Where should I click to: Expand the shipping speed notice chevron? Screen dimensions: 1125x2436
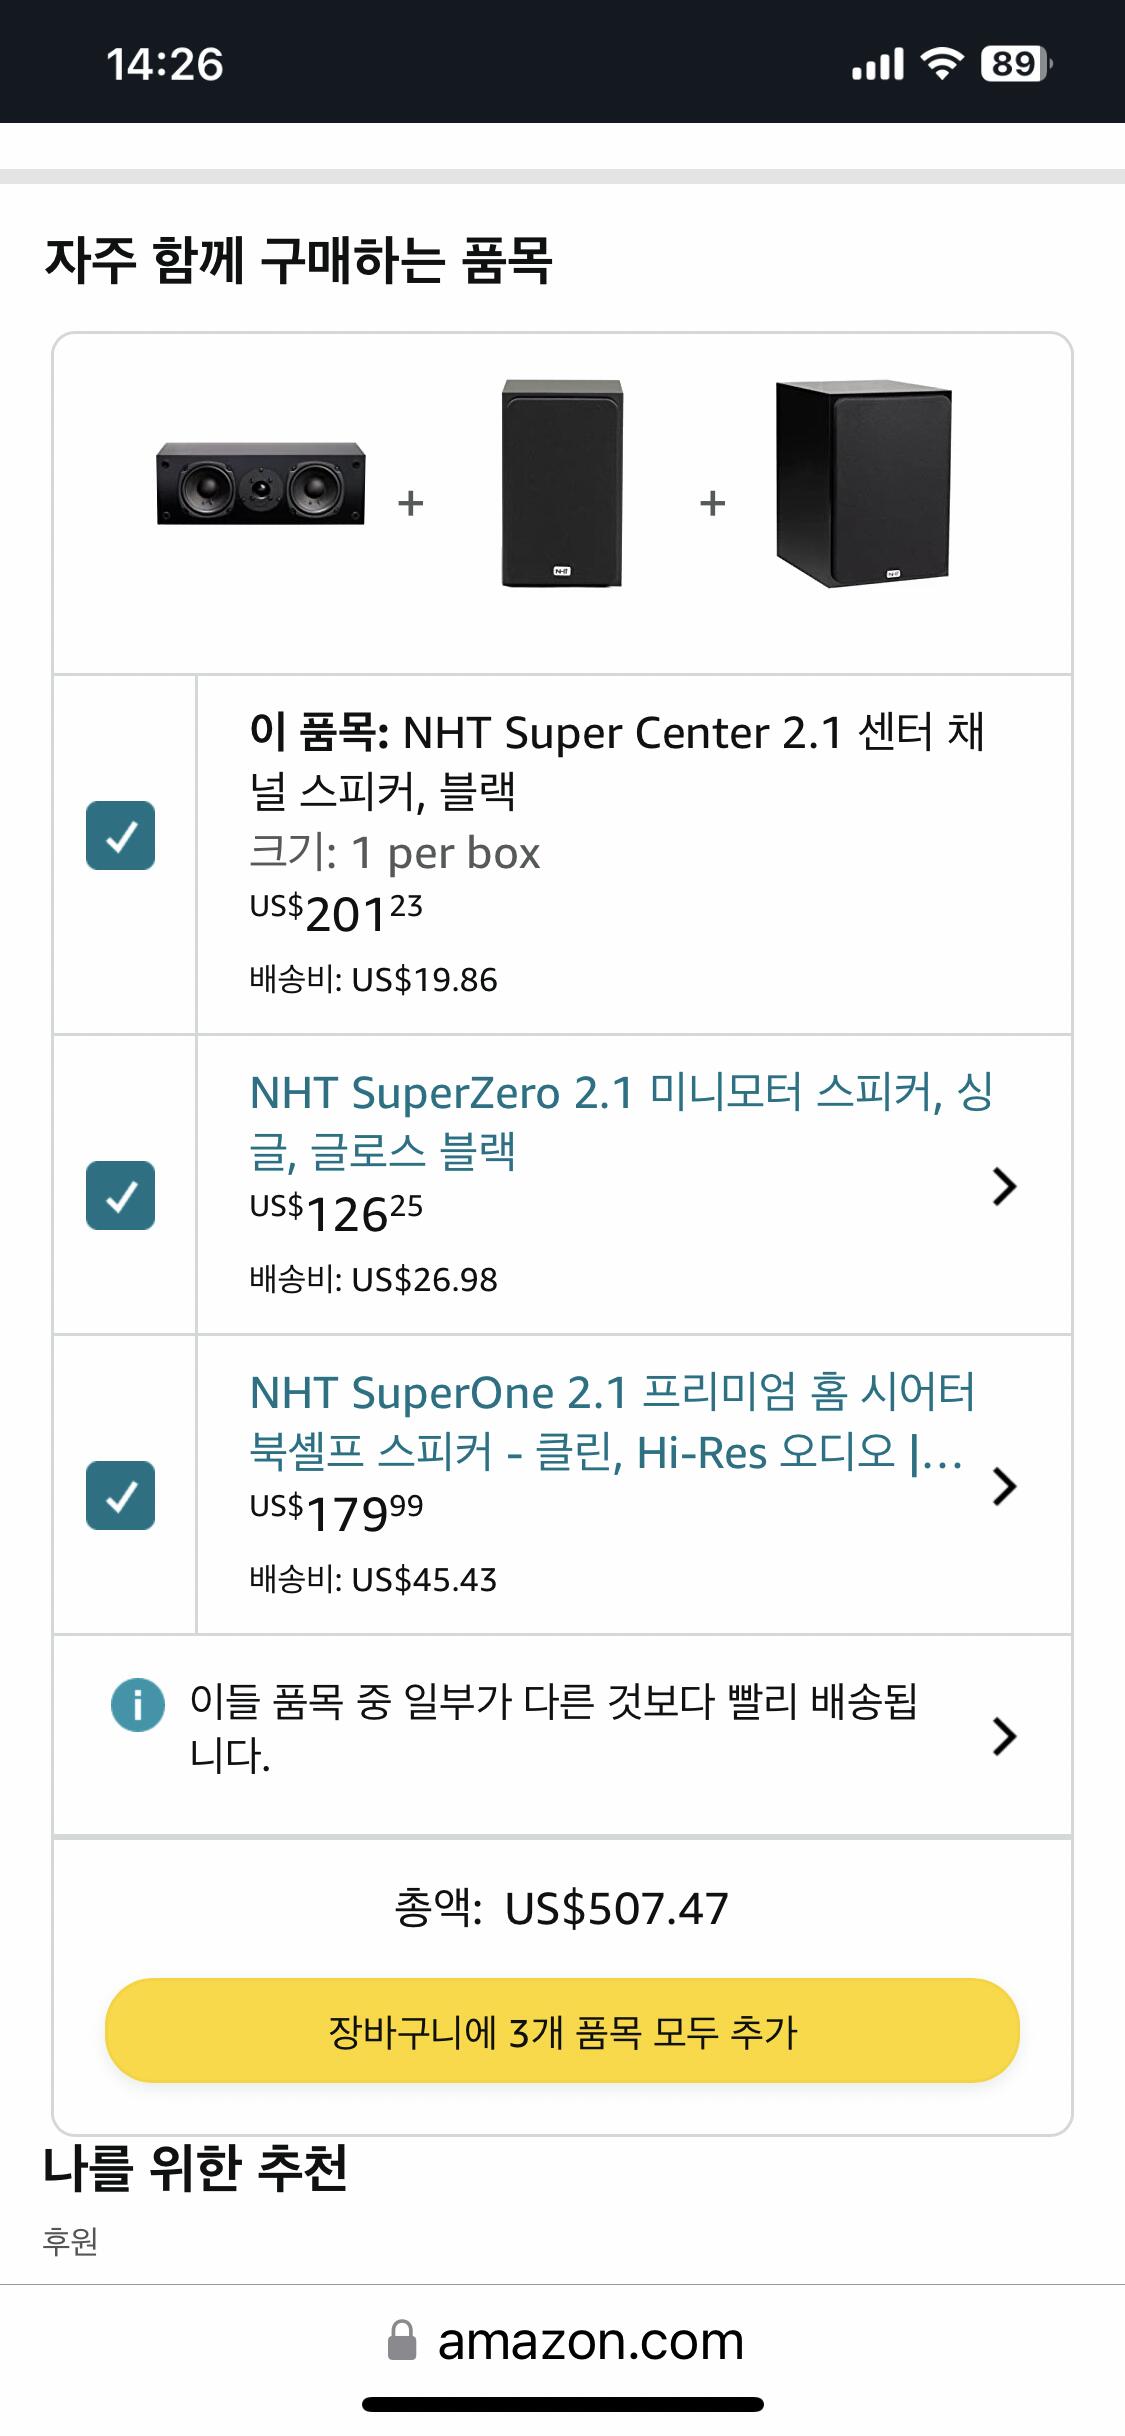(1004, 1736)
